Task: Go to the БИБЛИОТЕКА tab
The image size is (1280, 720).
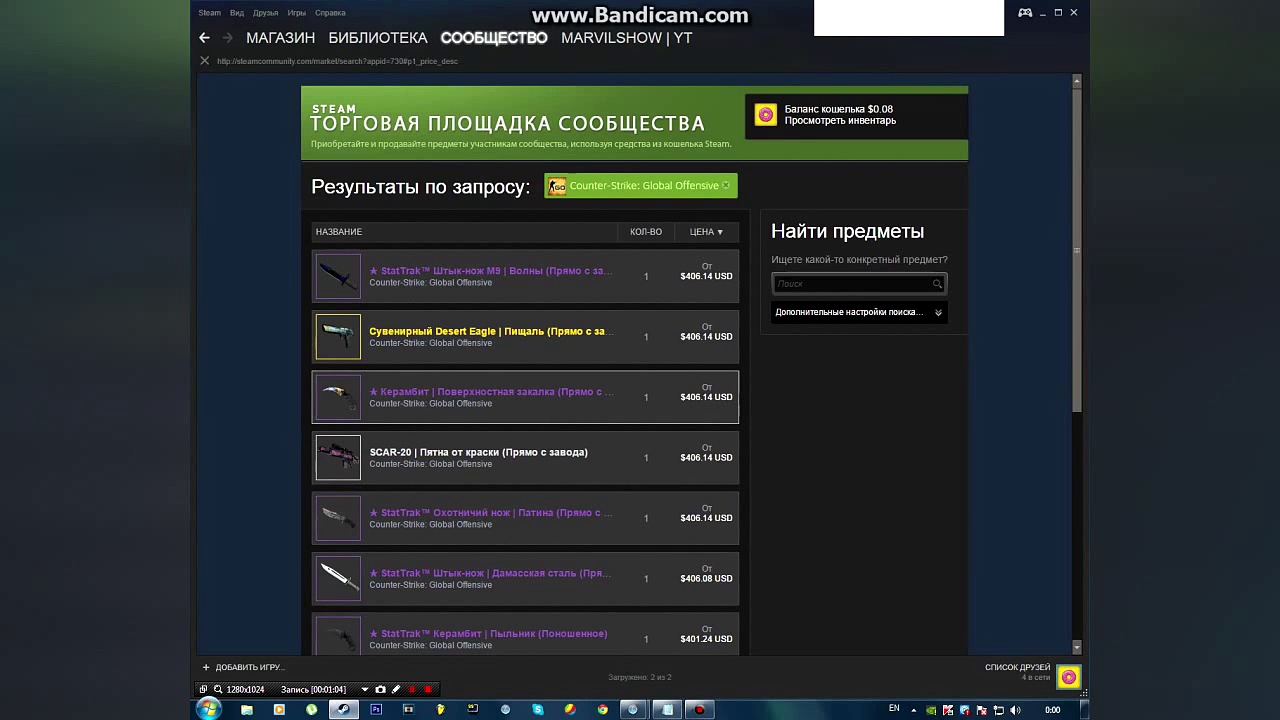Action: (x=378, y=38)
